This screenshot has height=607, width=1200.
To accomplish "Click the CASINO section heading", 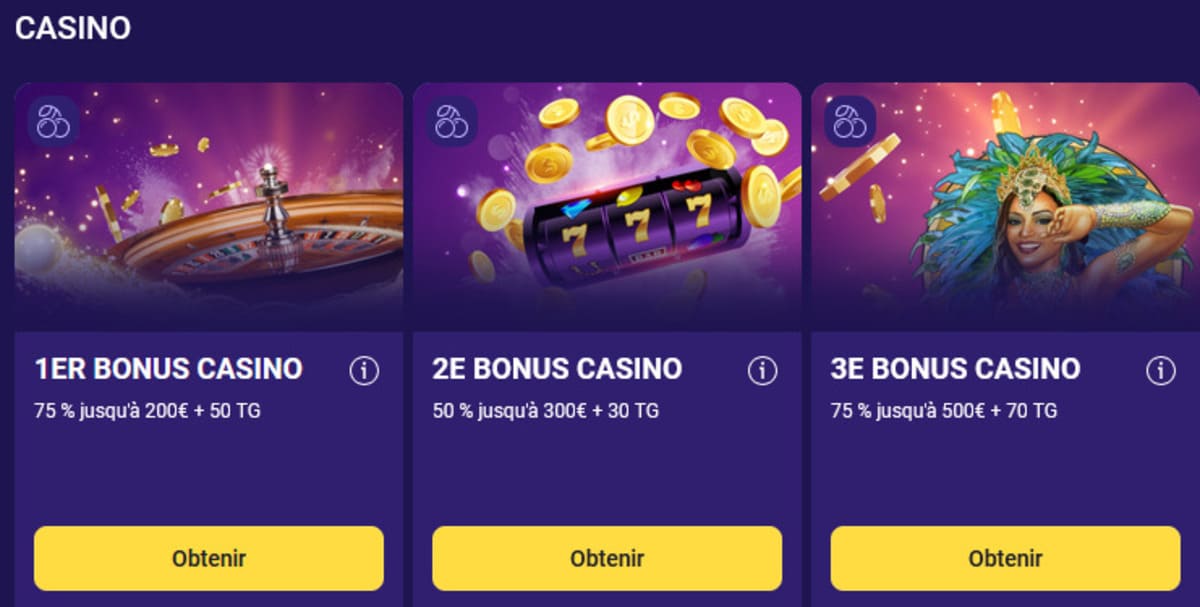I will point(72,27).
